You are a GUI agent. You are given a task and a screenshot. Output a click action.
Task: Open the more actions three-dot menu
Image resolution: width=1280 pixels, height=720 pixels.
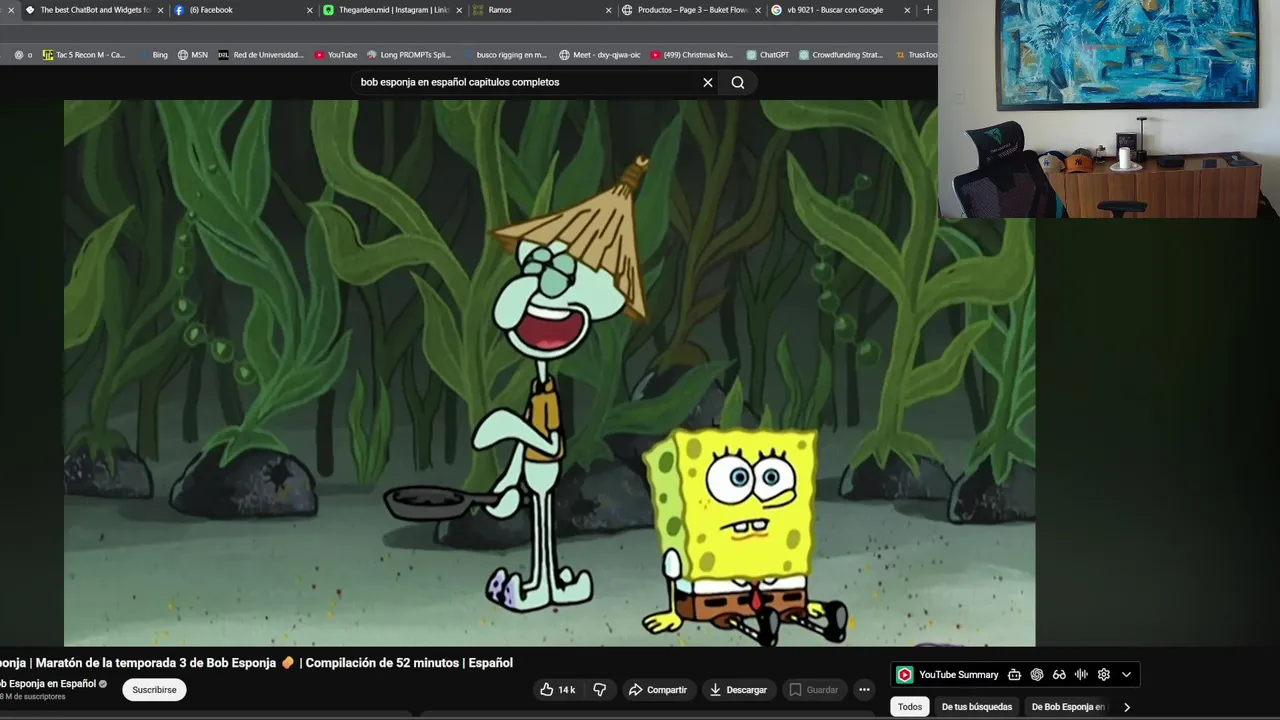pyautogui.click(x=864, y=690)
